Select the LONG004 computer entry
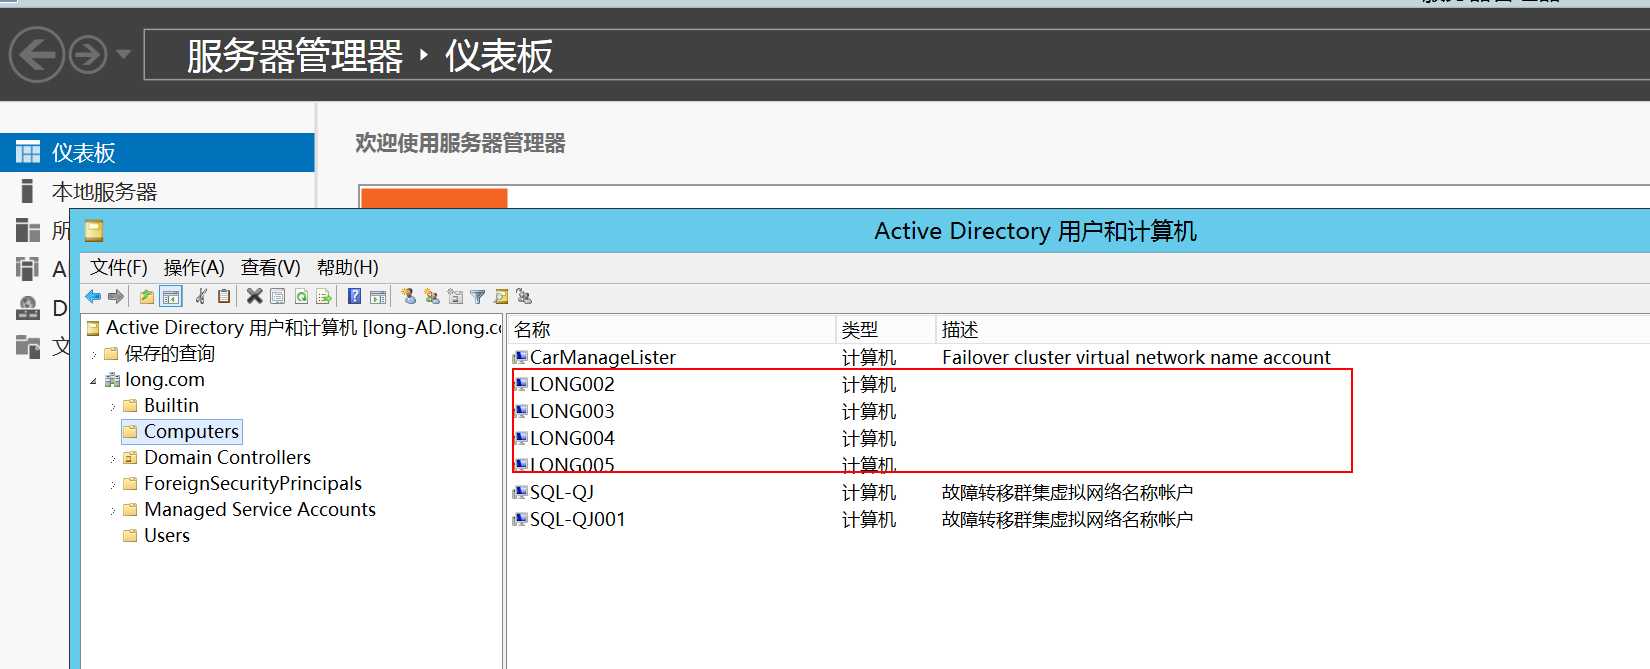1650x669 pixels. coord(572,438)
